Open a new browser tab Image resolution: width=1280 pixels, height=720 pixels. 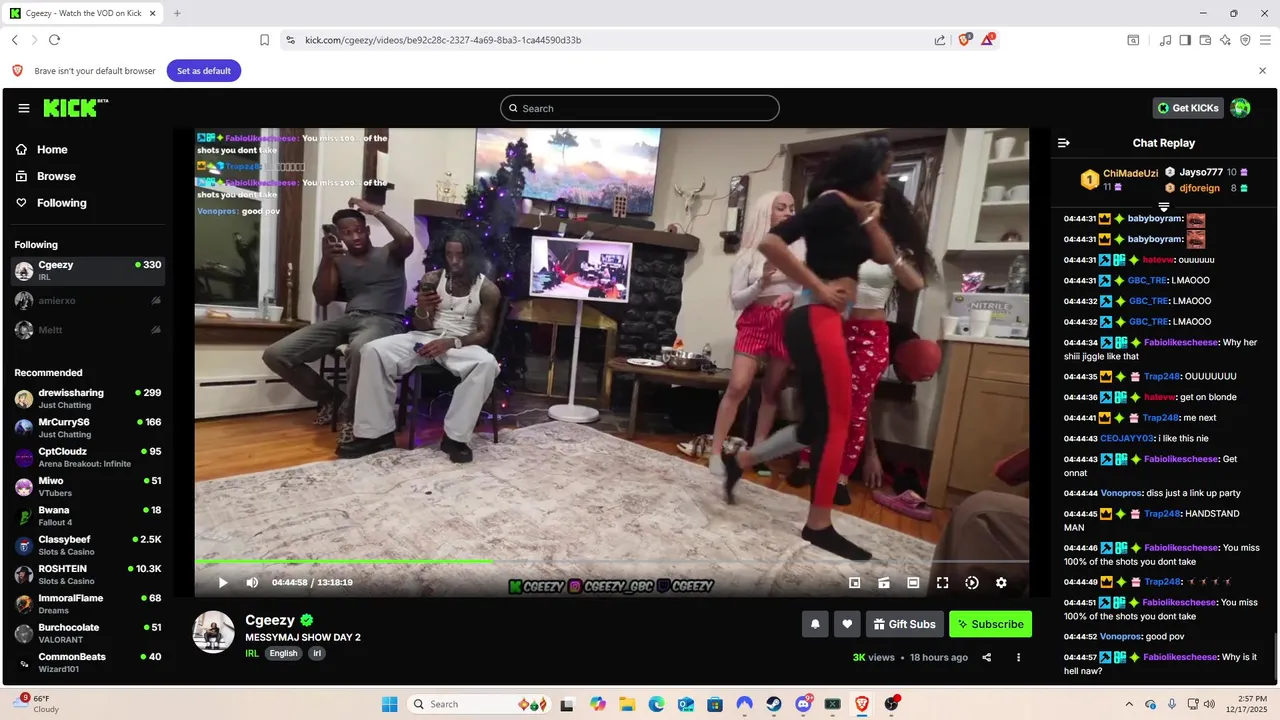click(x=177, y=13)
